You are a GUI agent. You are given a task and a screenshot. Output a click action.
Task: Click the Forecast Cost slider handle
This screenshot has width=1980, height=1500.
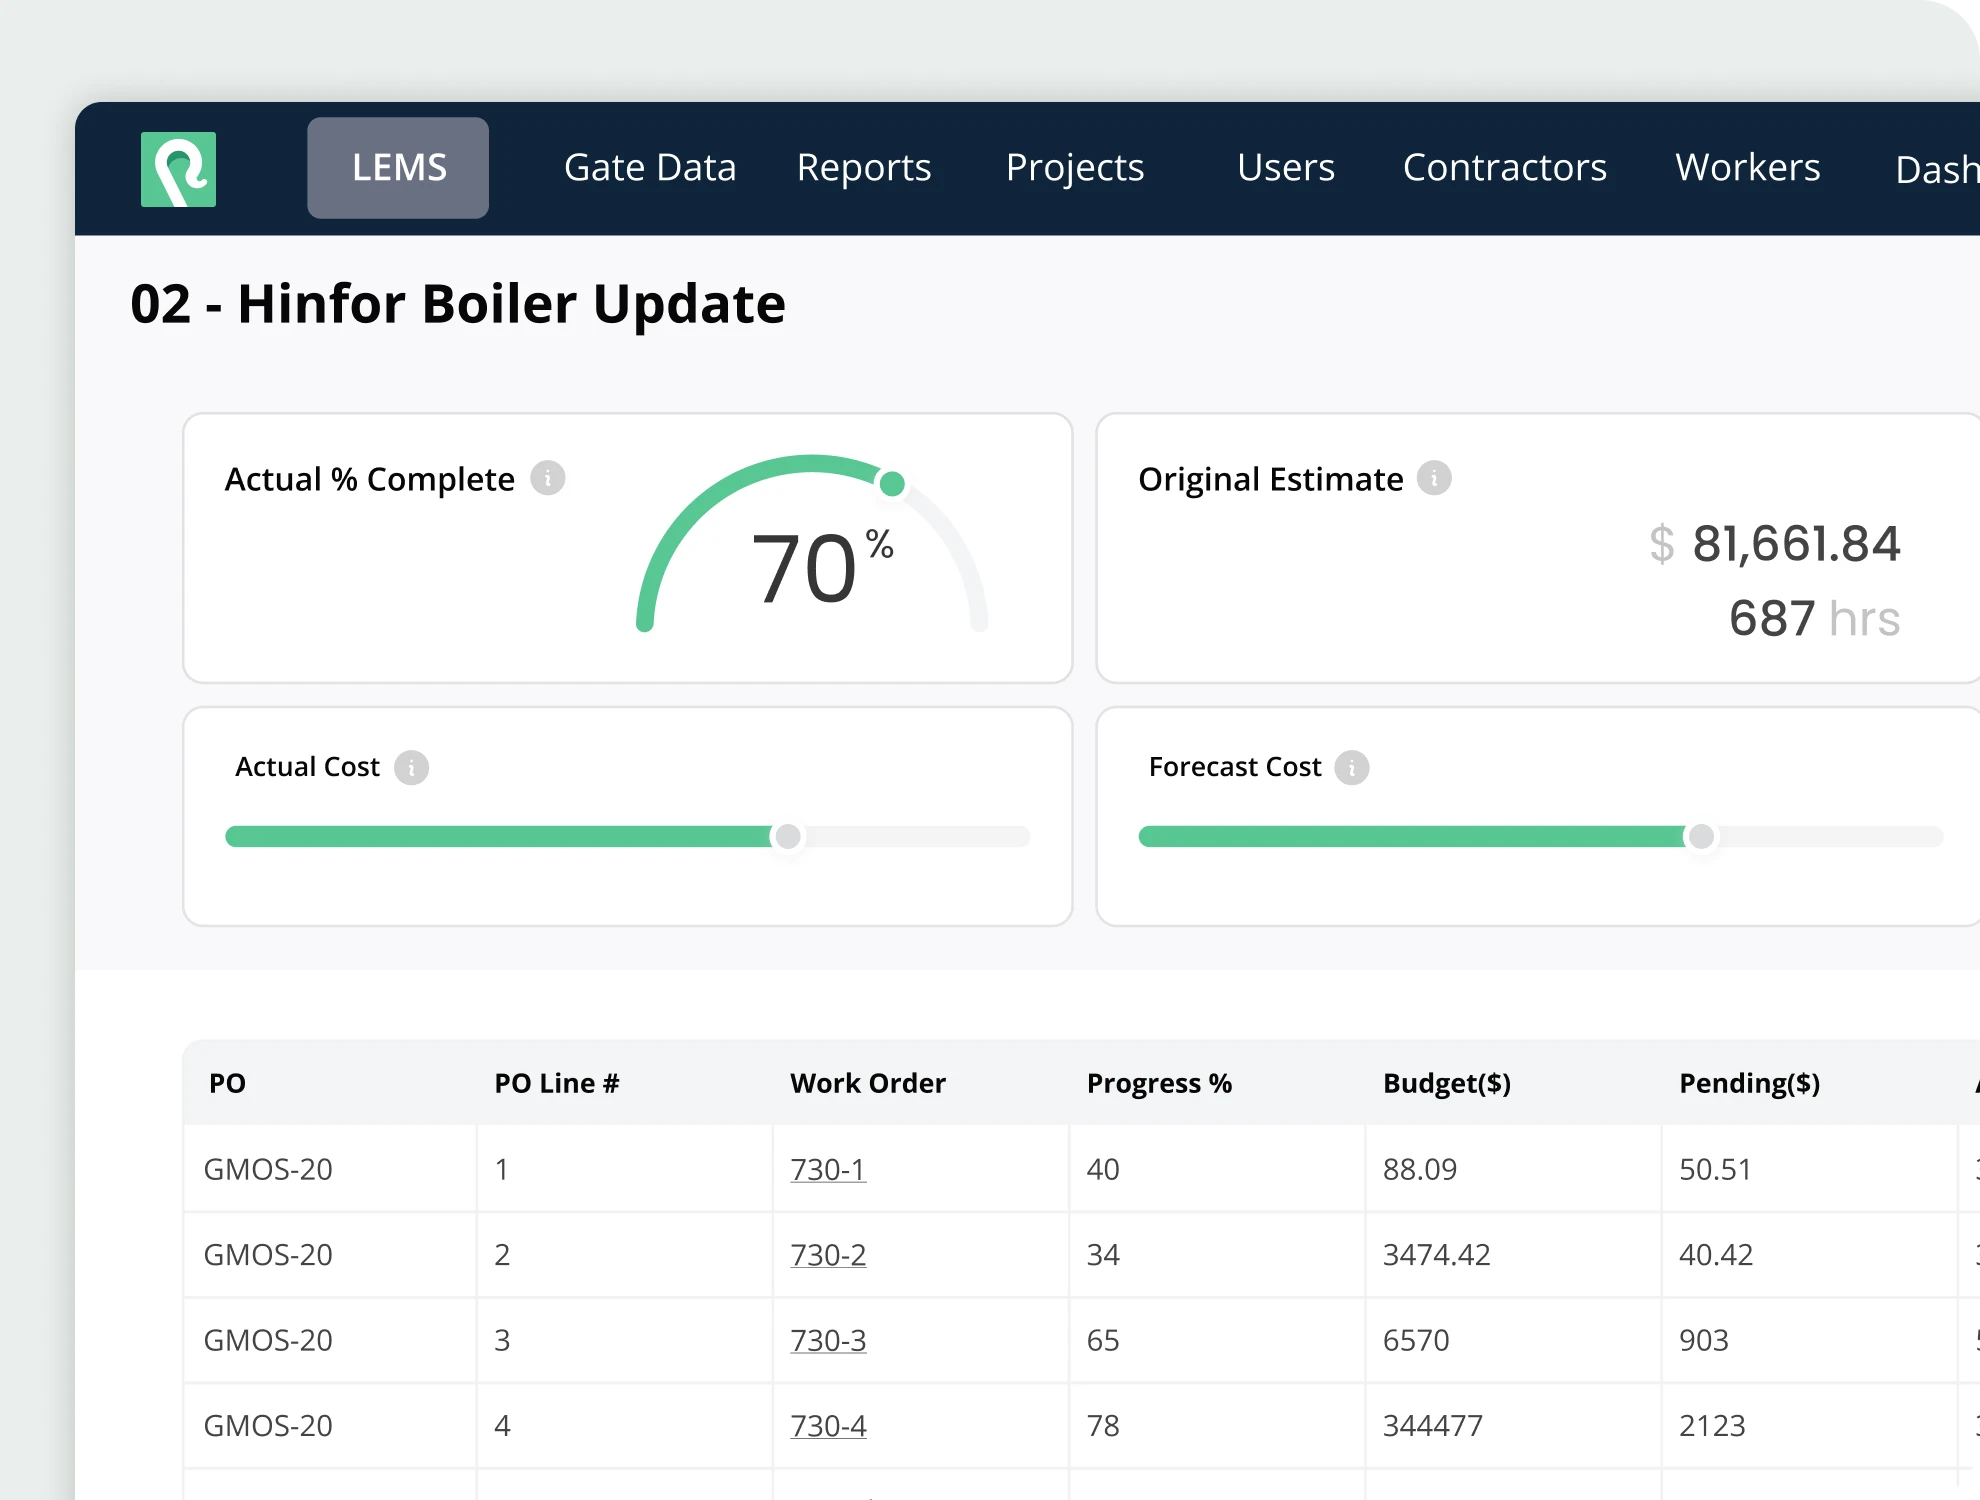1701,836
